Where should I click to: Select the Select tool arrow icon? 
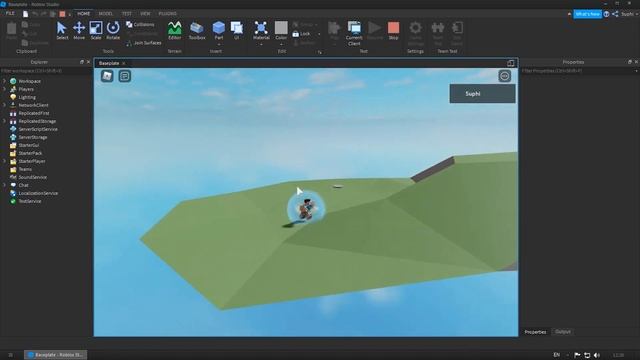click(x=62, y=28)
